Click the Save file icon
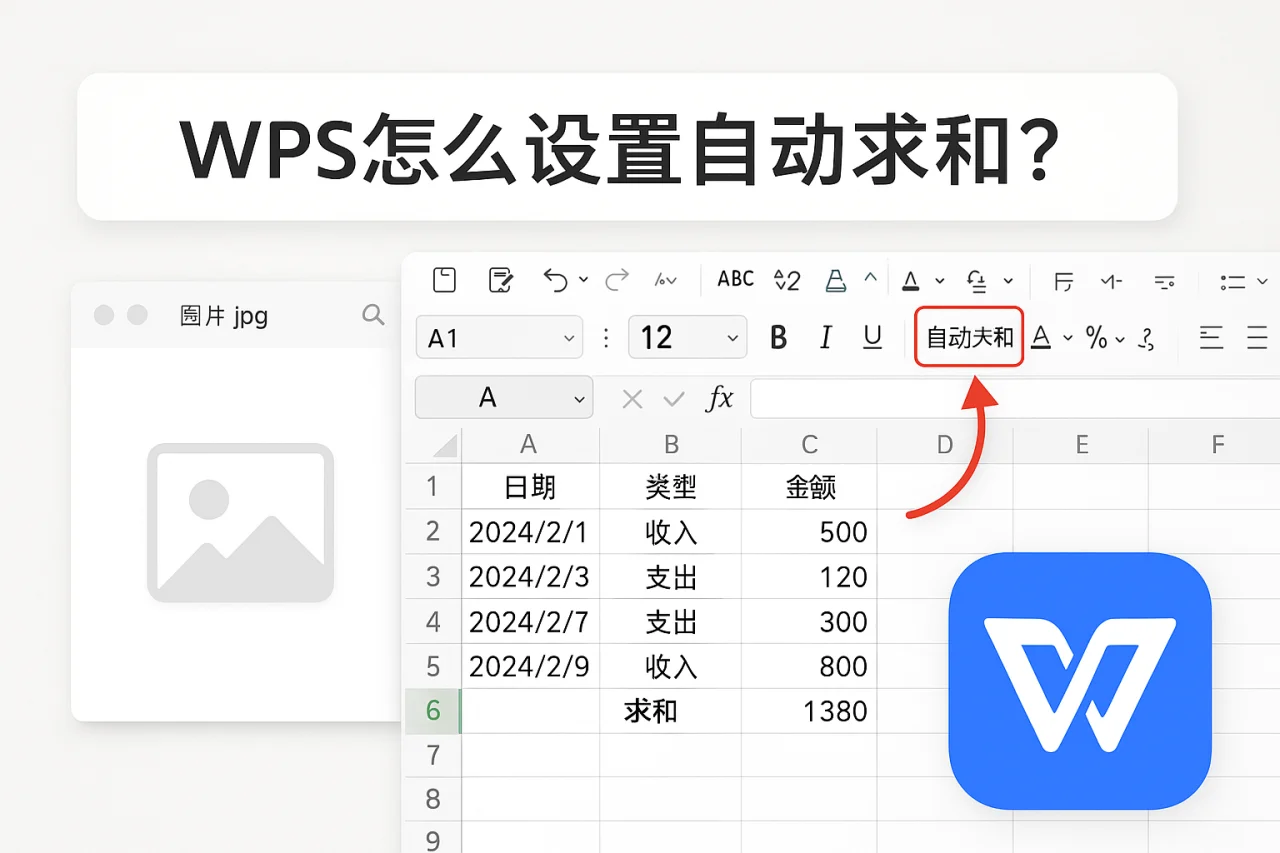 coord(444,280)
